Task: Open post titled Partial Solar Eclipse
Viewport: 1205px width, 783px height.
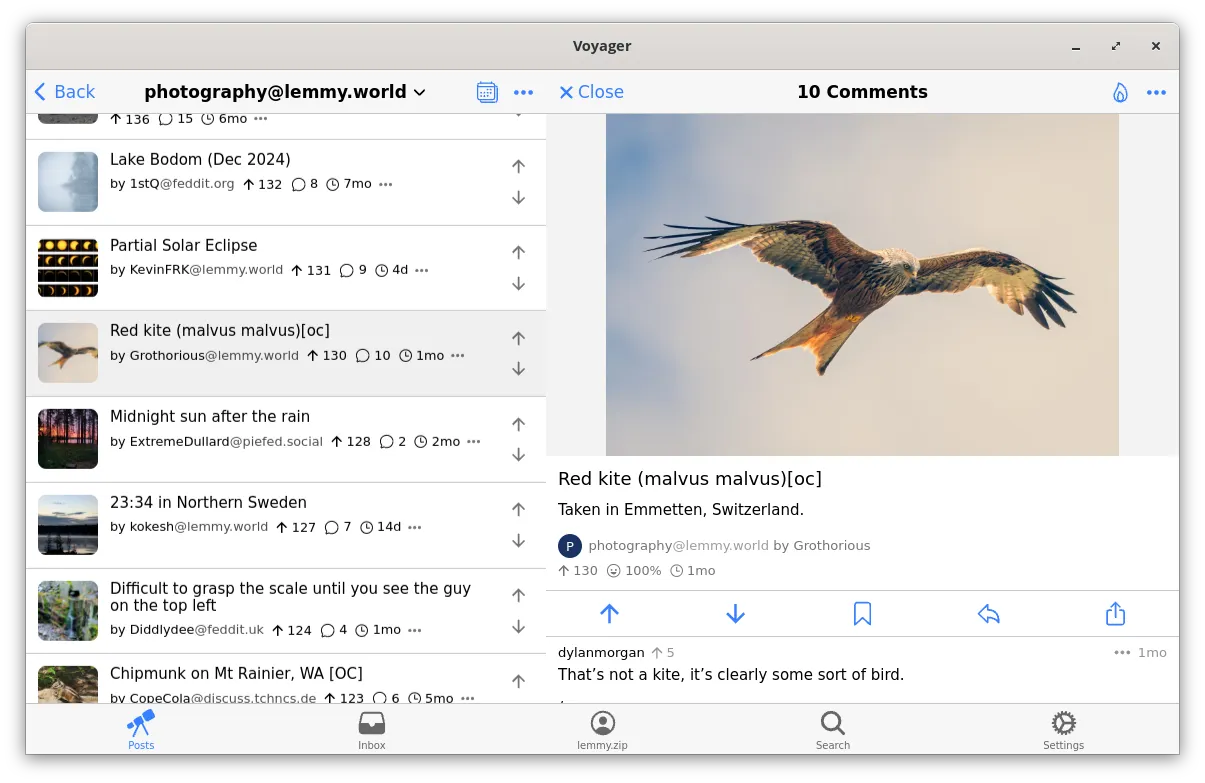Action: pyautogui.click(x=183, y=245)
